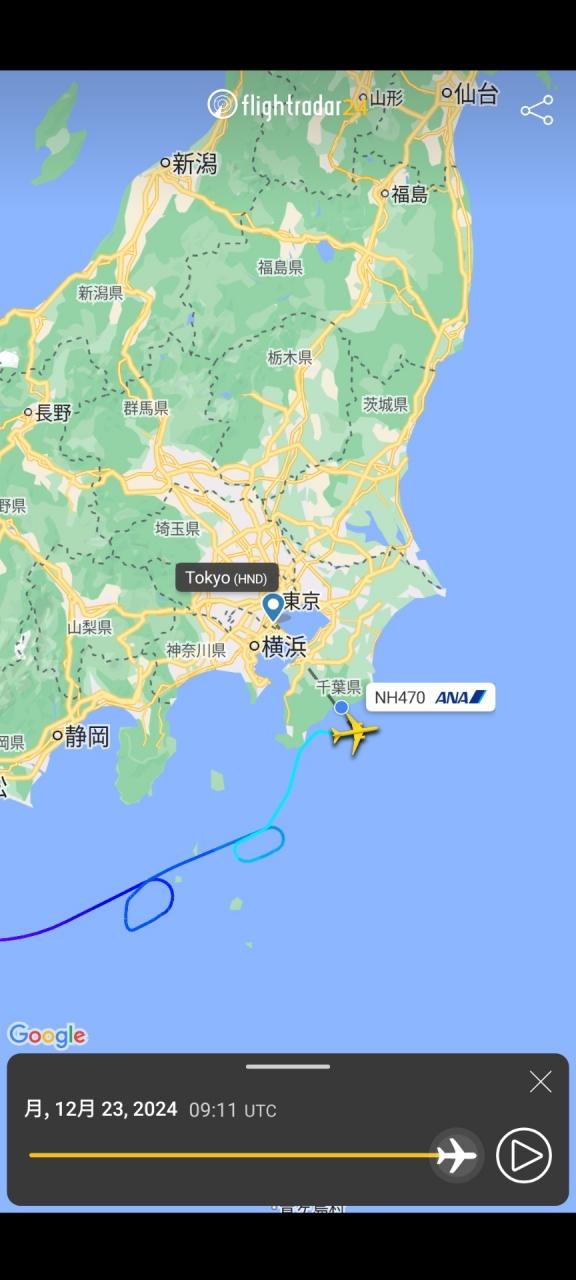
Task: Tap the 新潟 city marker
Action: (166, 162)
